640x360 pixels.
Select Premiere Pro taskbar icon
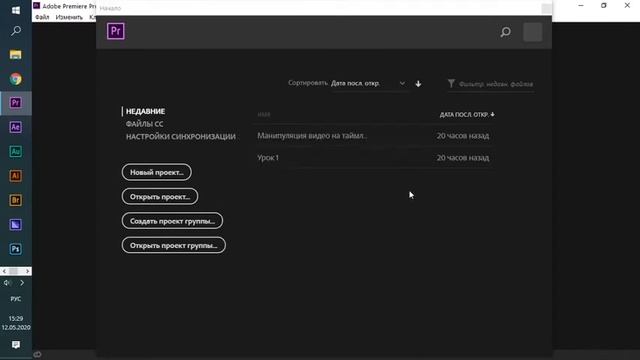click(16, 103)
